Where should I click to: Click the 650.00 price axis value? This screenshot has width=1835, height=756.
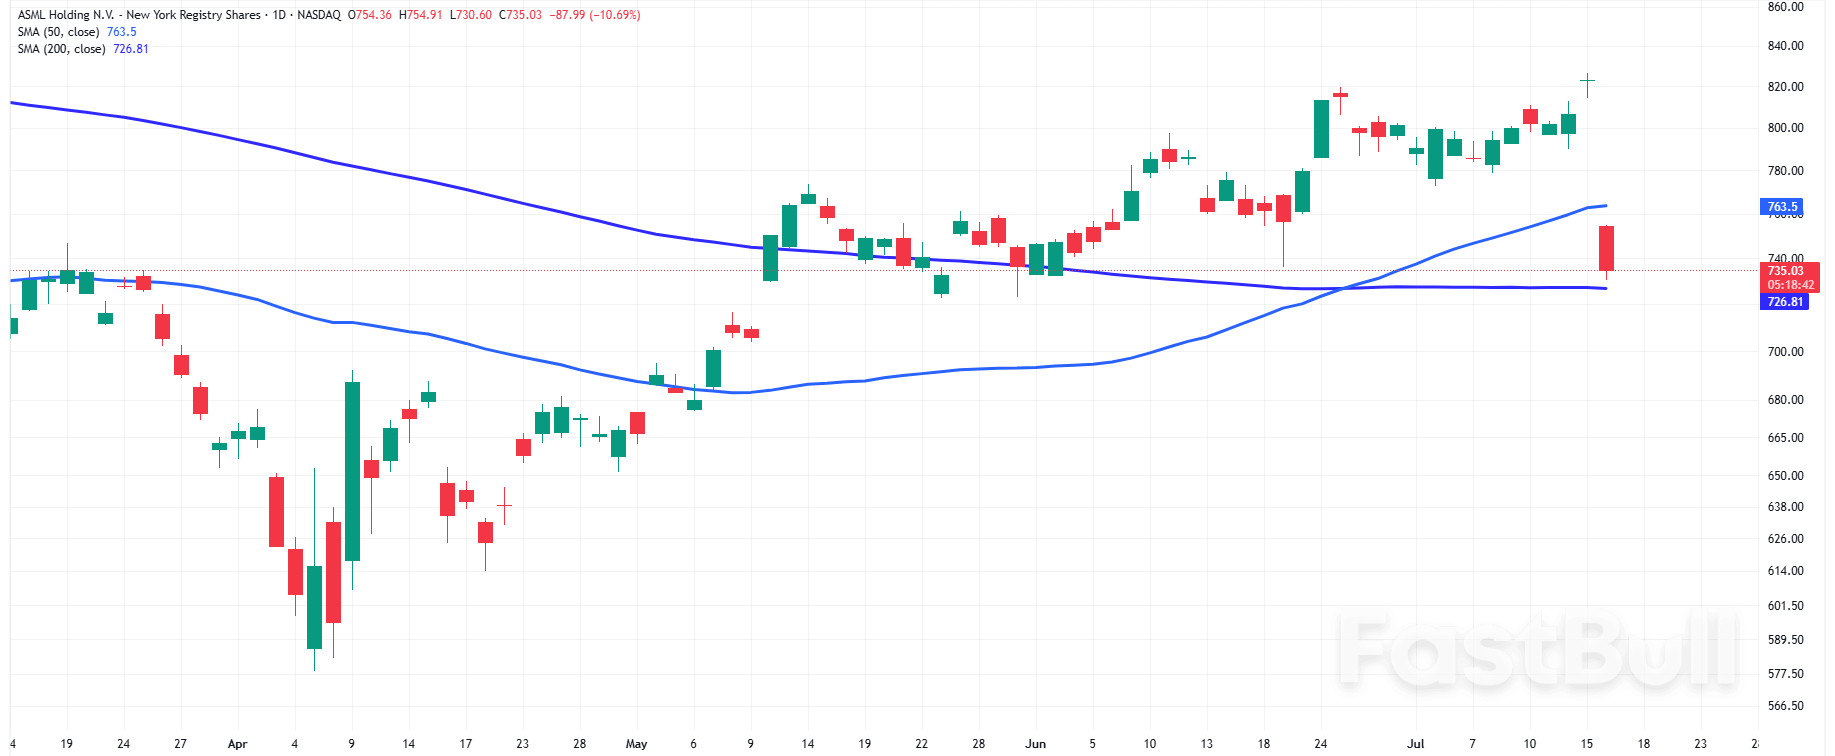pyautogui.click(x=1785, y=476)
